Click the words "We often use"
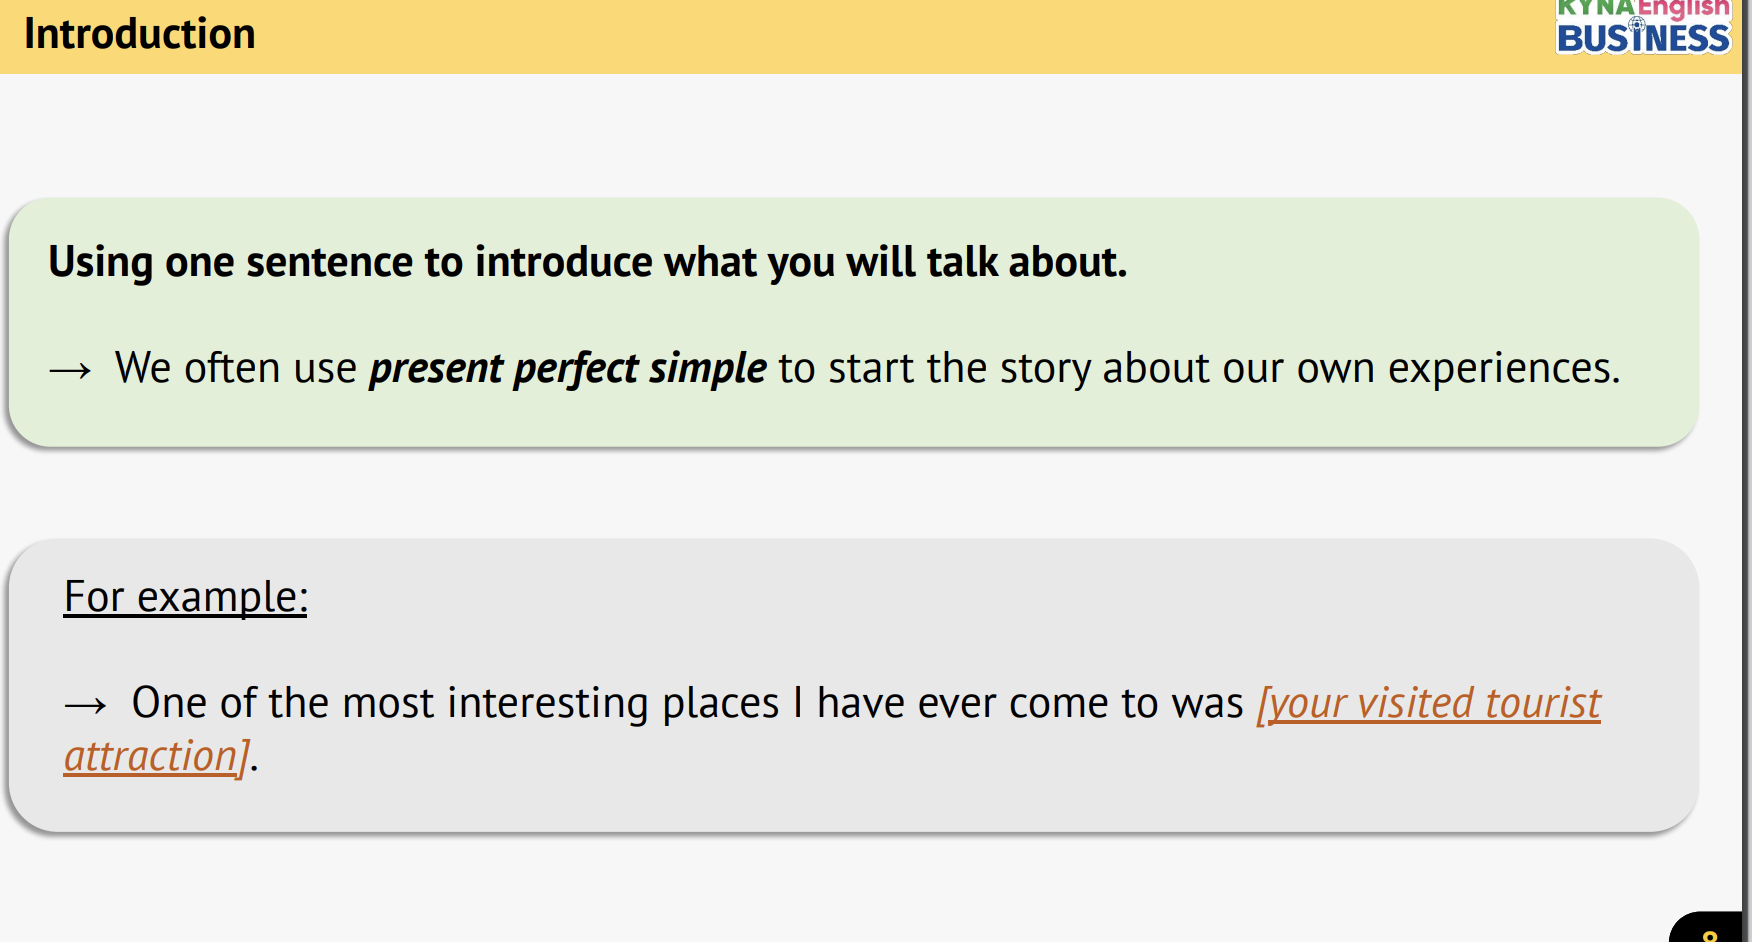The width and height of the screenshot is (1752, 942). 236,368
